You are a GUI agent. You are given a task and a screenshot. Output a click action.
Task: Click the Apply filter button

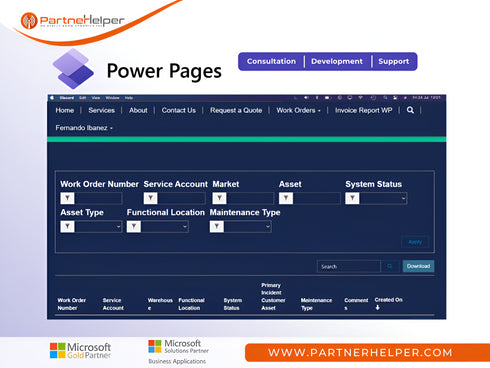tap(415, 242)
